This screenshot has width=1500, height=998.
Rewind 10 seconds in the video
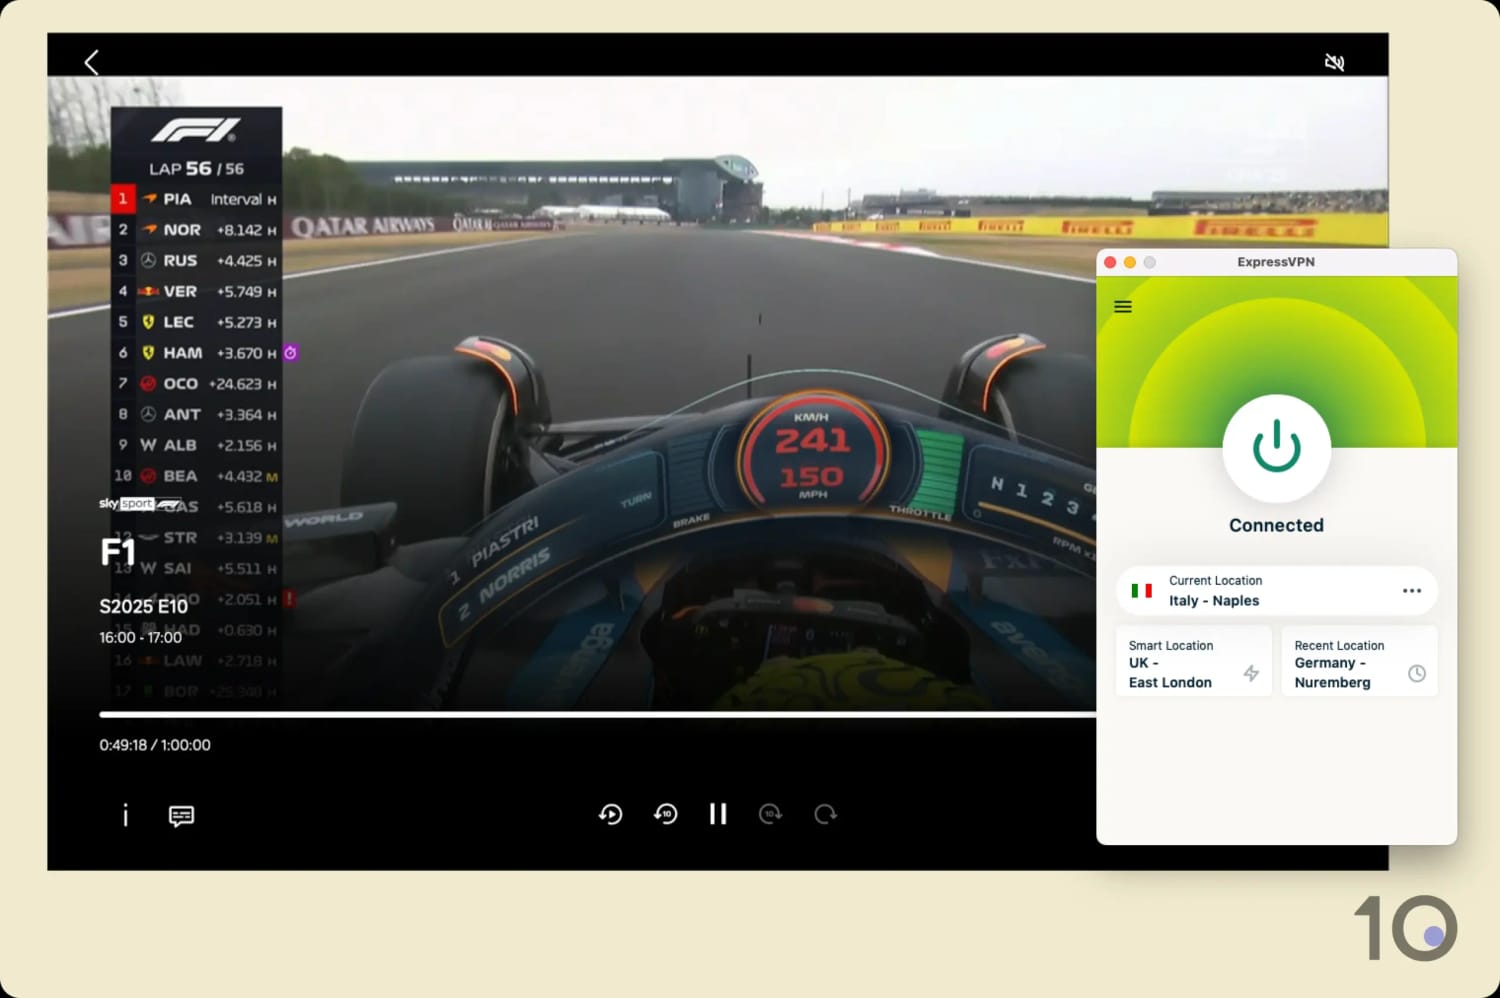(x=666, y=814)
